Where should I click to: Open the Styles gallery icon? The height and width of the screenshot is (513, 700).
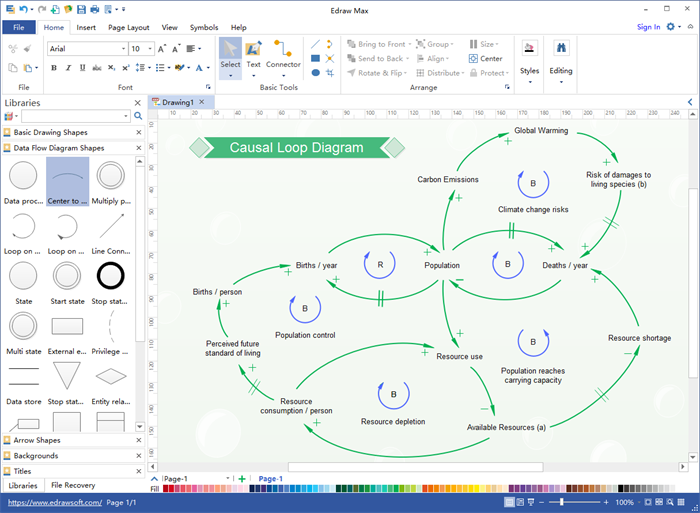pos(529,50)
